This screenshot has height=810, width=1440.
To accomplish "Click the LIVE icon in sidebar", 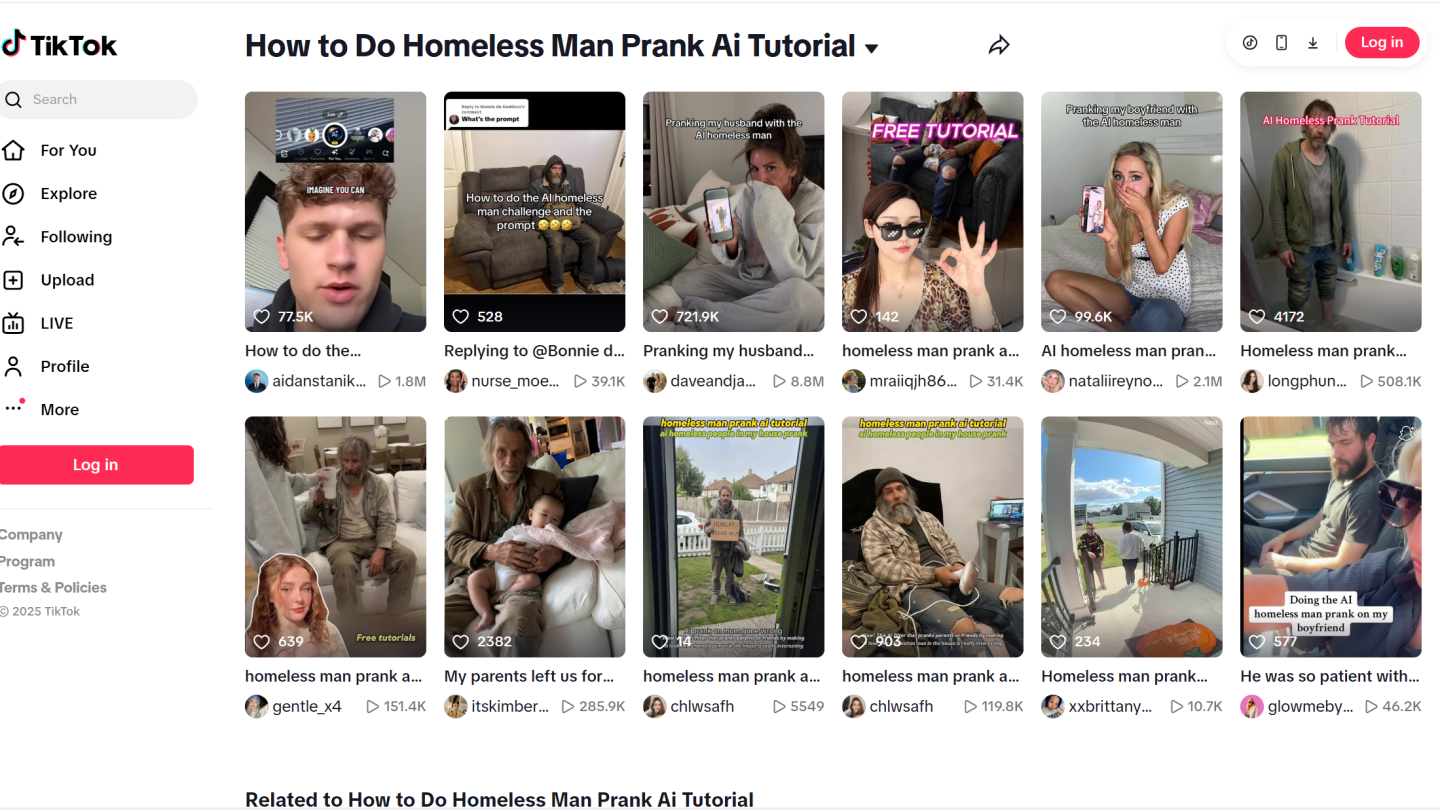I will click(x=13, y=323).
